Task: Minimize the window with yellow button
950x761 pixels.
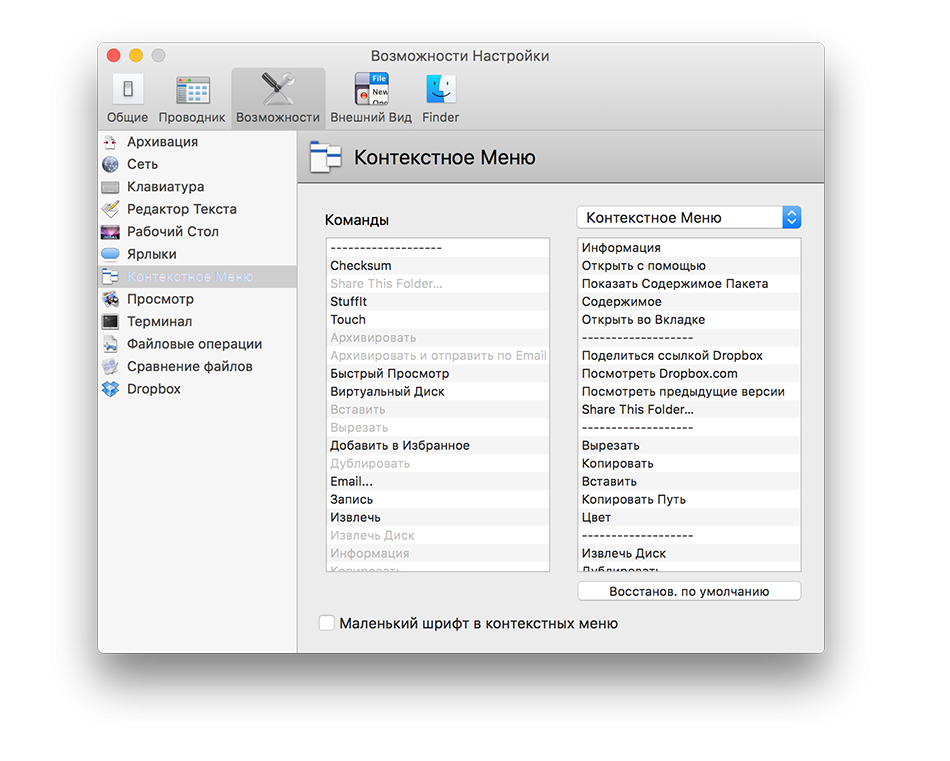Action: click(x=136, y=55)
